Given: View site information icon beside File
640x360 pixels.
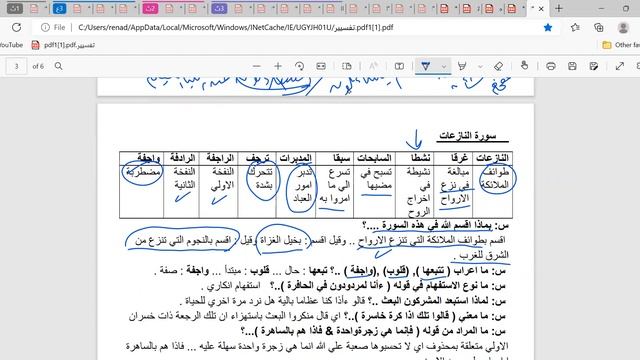Looking at the screenshot, I should click(45, 27).
